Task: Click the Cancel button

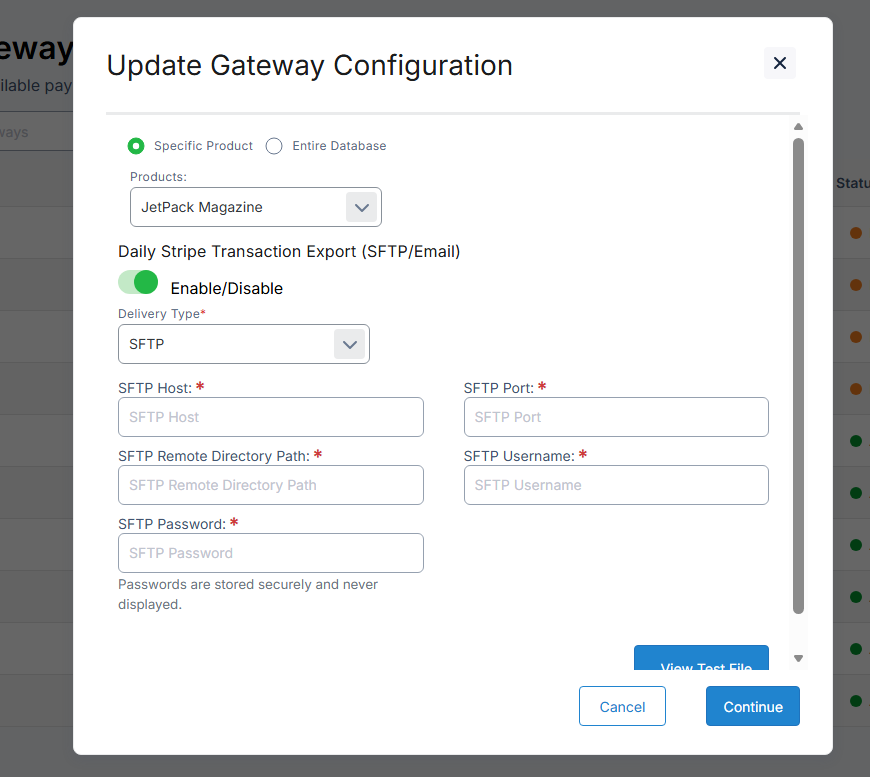Action: (x=622, y=706)
